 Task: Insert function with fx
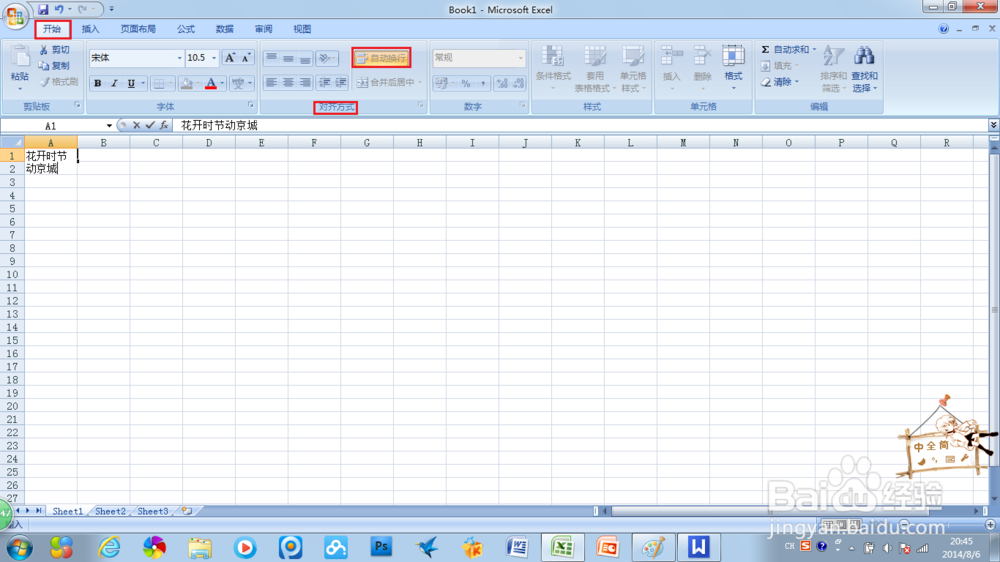coord(164,126)
